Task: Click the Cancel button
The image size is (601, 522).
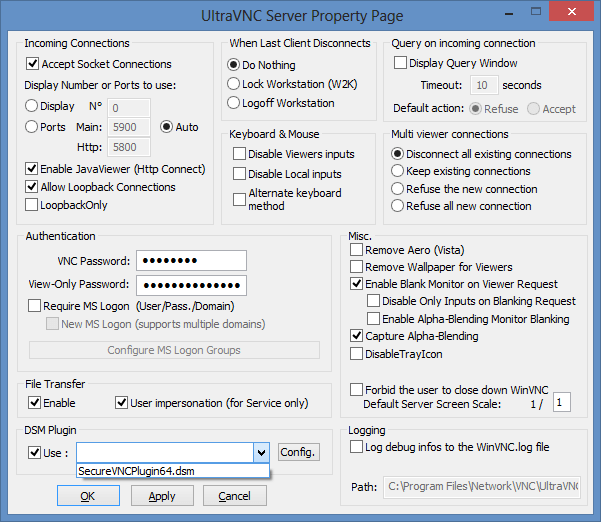Action: (x=235, y=496)
